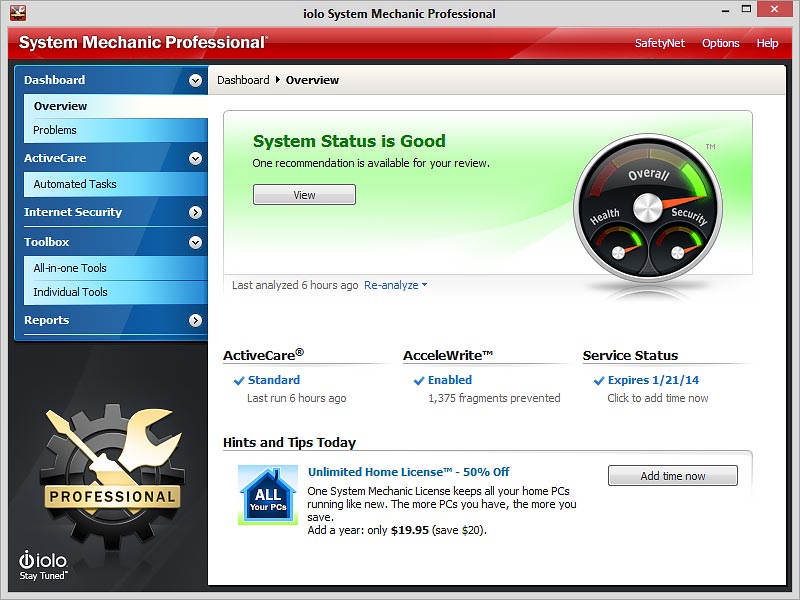Expand the Reports section
Image resolution: width=800 pixels, height=600 pixels.
point(196,320)
